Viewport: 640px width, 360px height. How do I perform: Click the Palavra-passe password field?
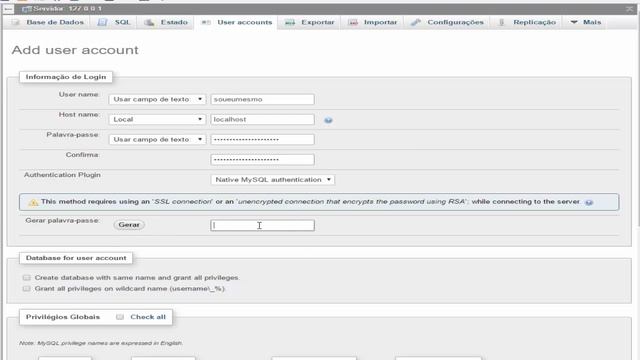click(262, 139)
